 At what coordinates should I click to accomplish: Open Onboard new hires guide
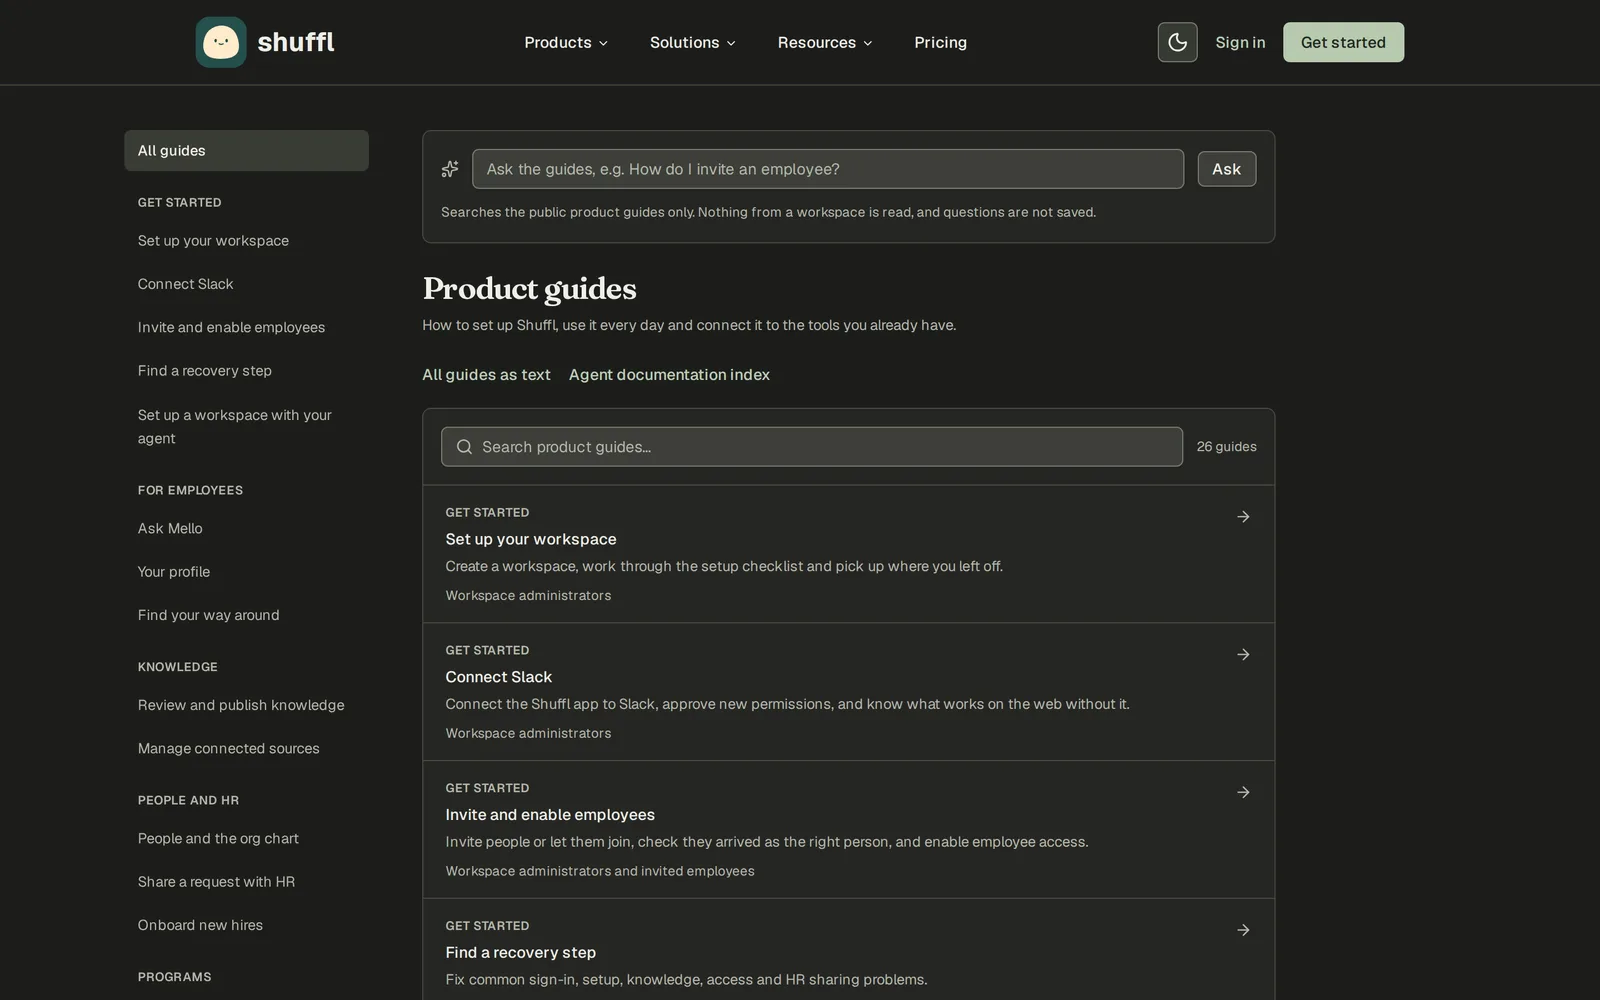pyautogui.click(x=200, y=925)
